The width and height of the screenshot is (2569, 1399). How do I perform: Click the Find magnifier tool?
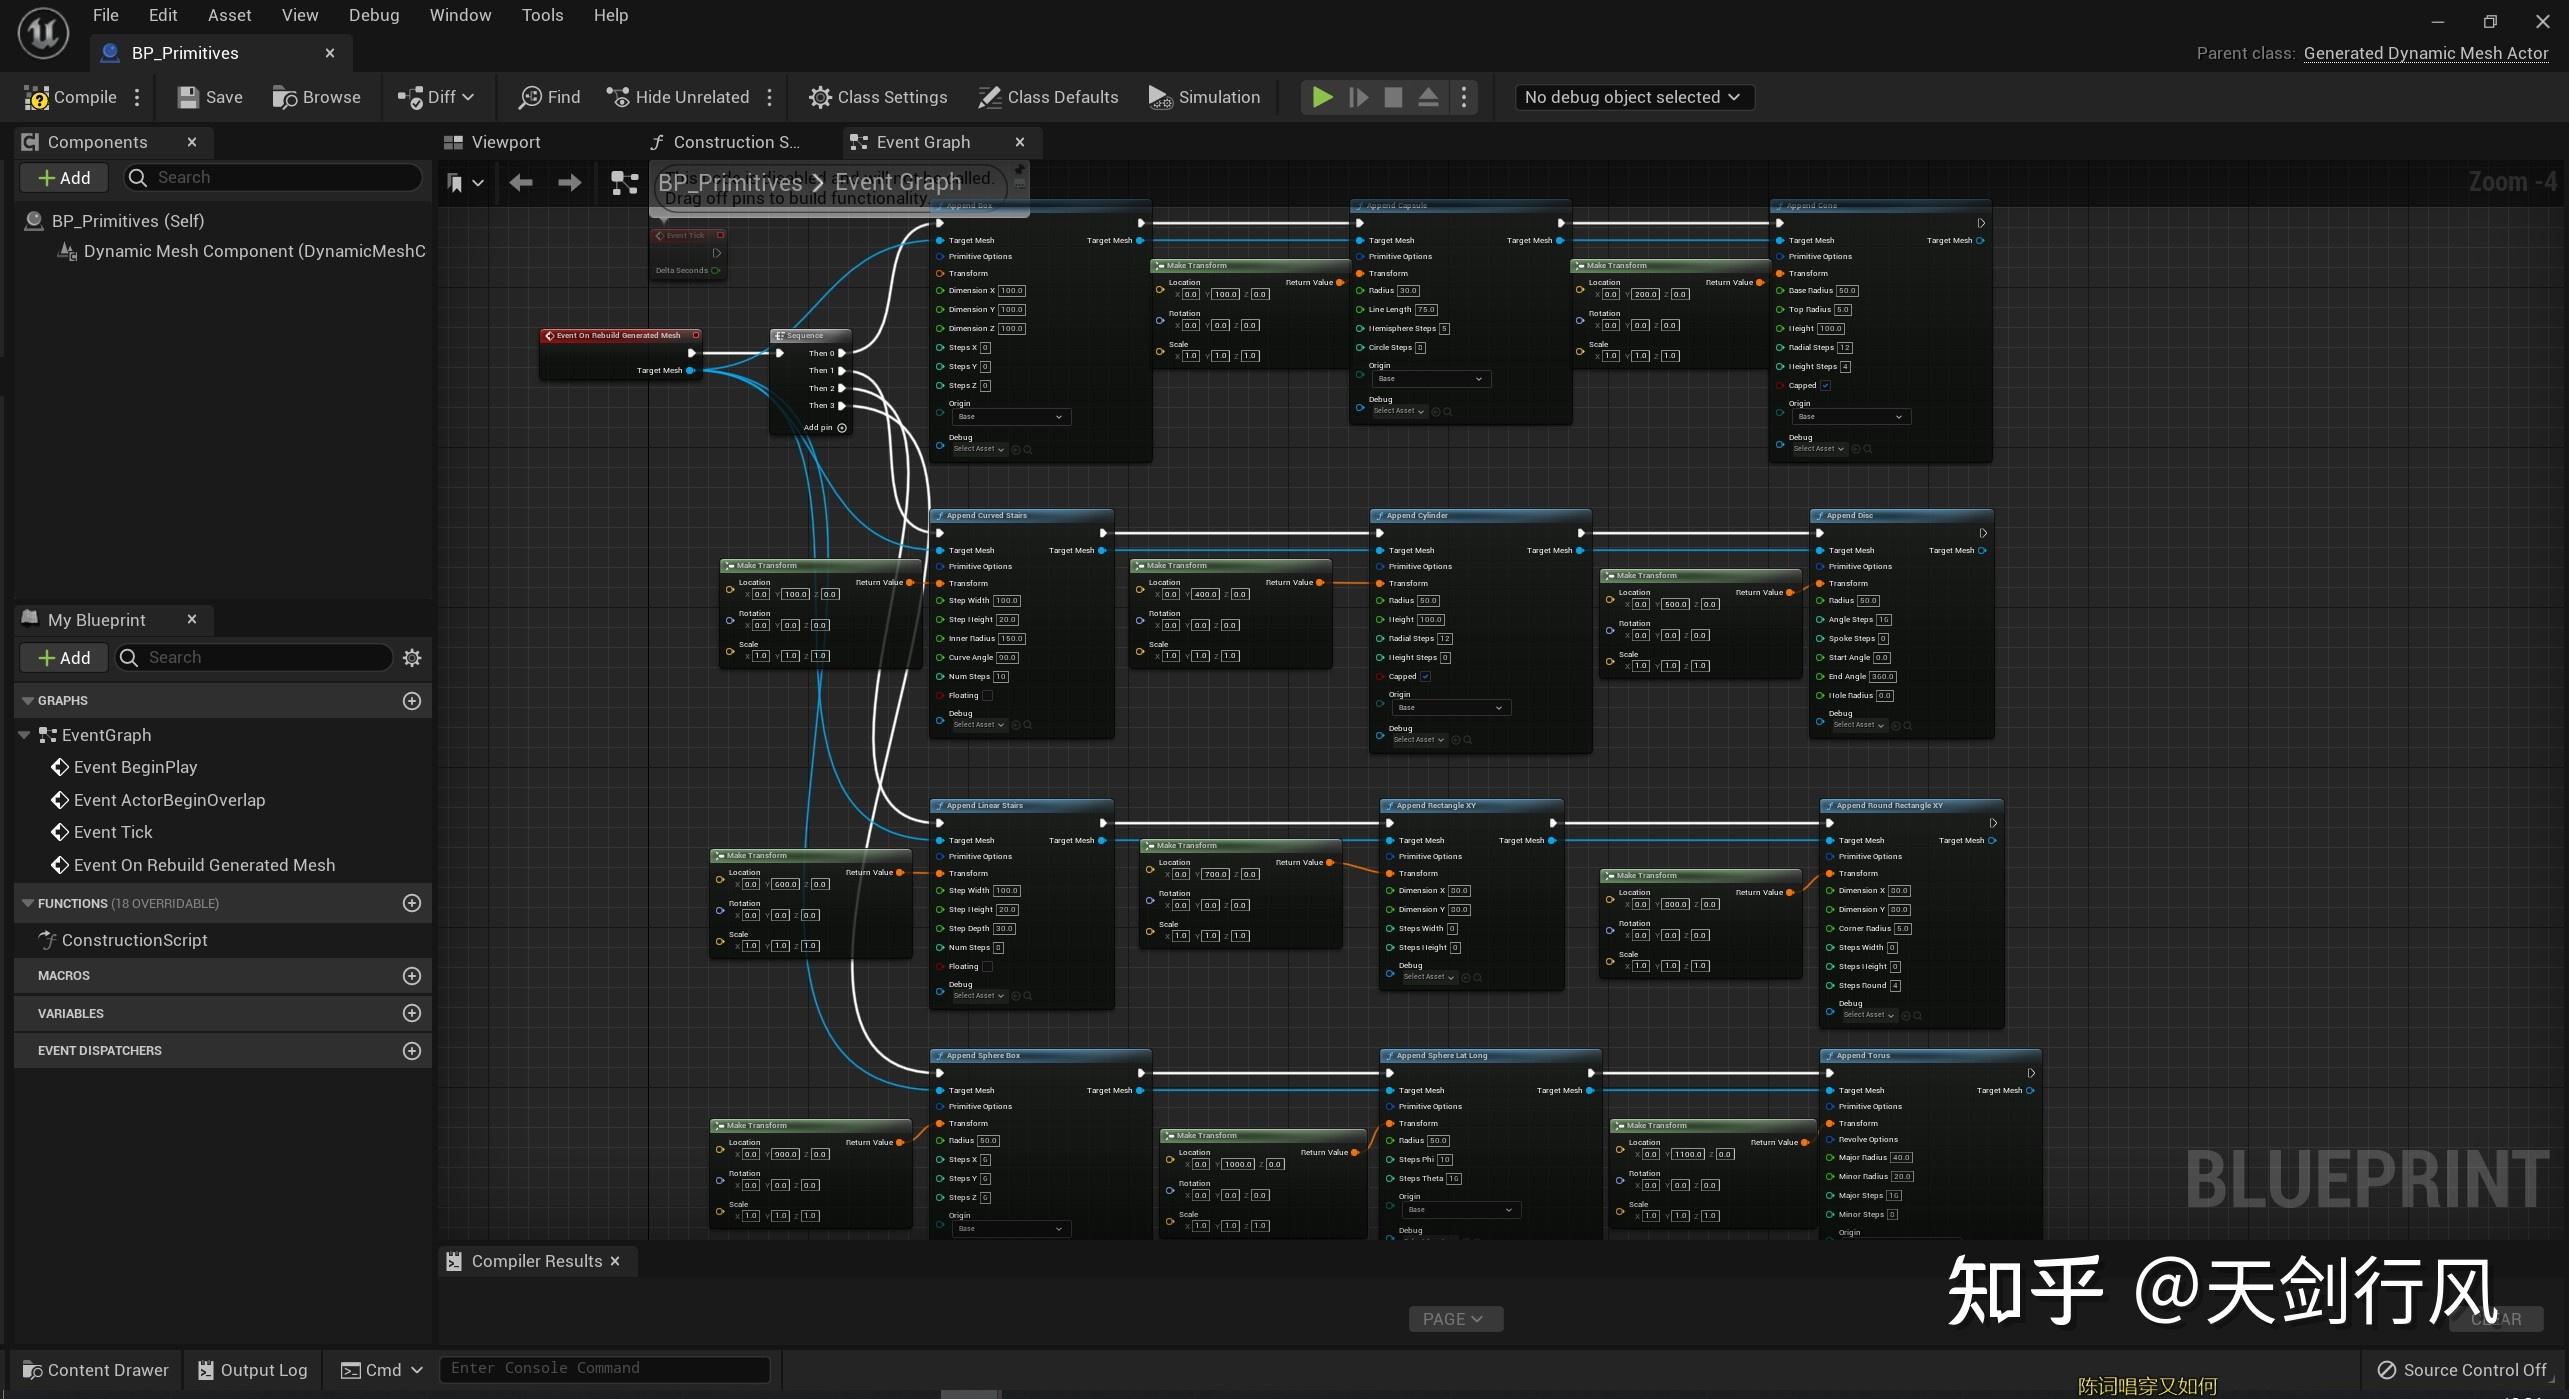tap(530, 97)
